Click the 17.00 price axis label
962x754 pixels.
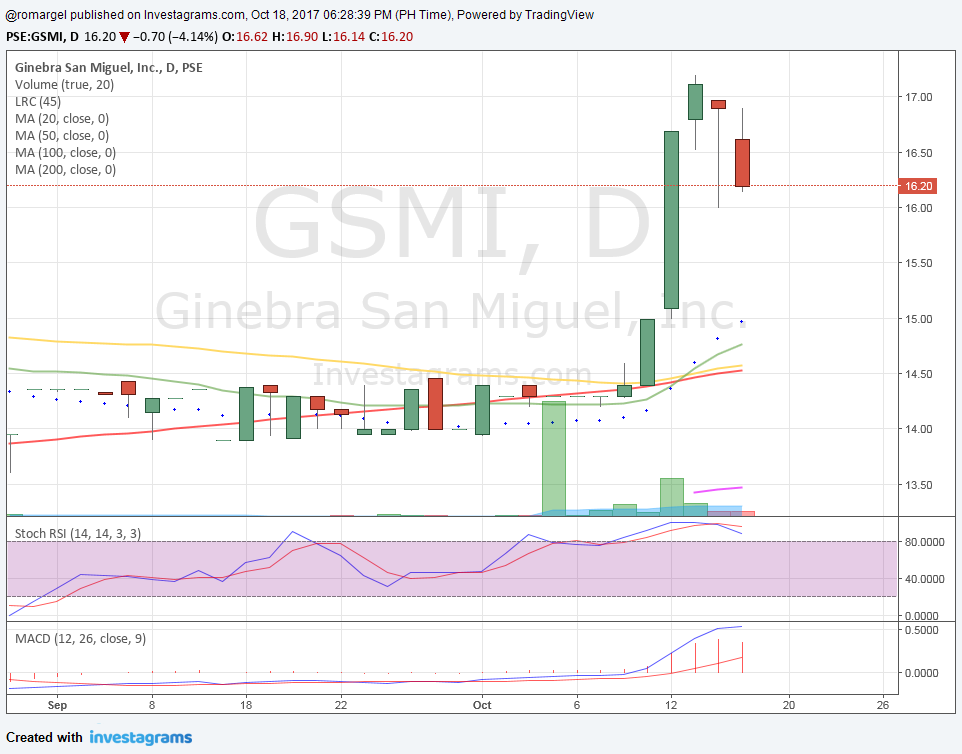coord(918,97)
